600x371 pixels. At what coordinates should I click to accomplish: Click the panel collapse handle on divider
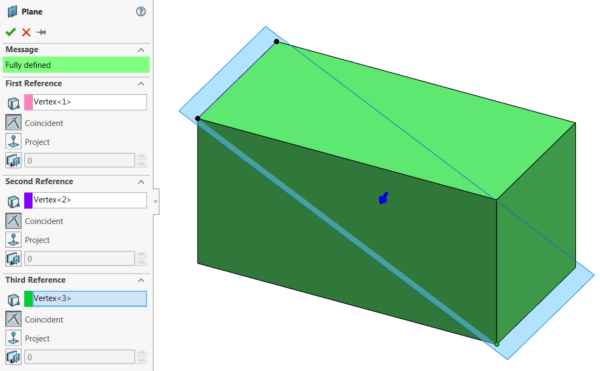click(x=155, y=201)
